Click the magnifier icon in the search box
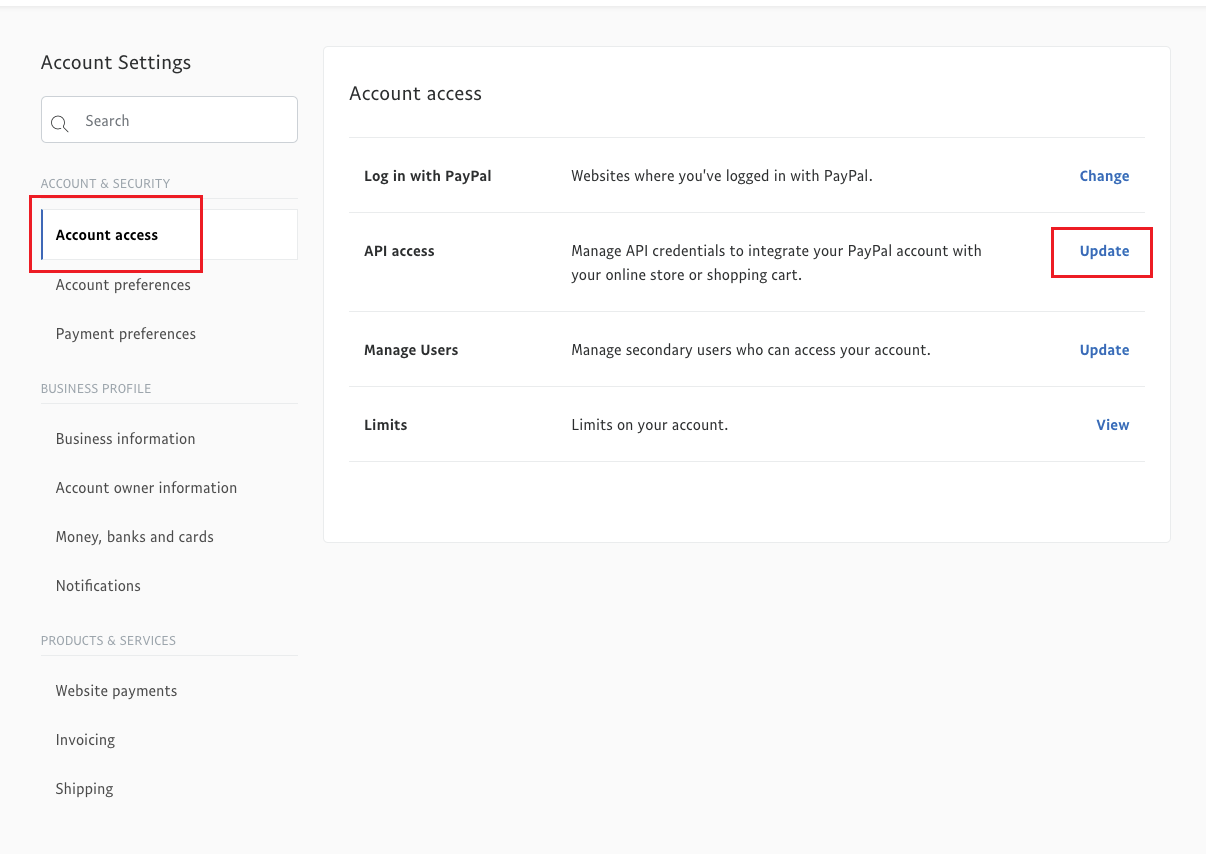Viewport: 1206px width, 854px height. coord(59,123)
